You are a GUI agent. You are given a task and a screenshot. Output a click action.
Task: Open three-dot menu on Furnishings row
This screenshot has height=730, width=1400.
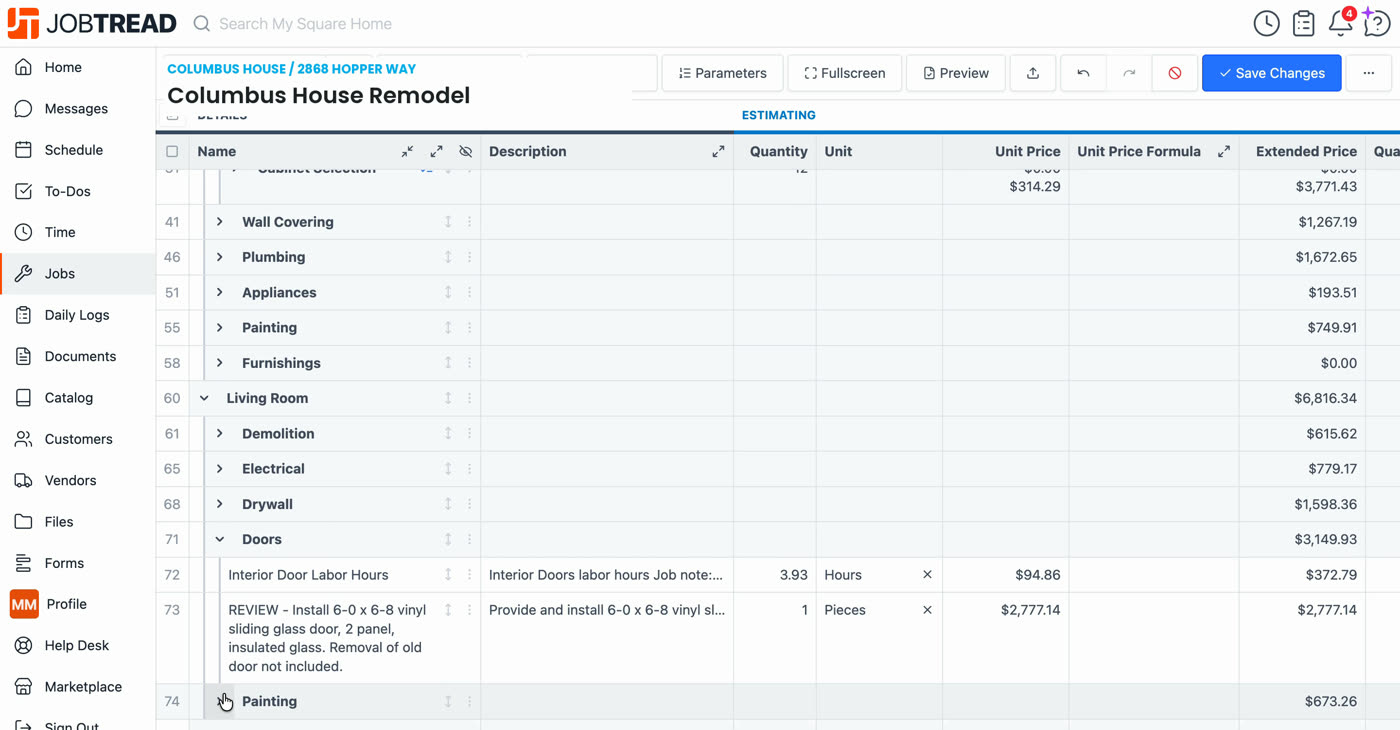pos(469,363)
